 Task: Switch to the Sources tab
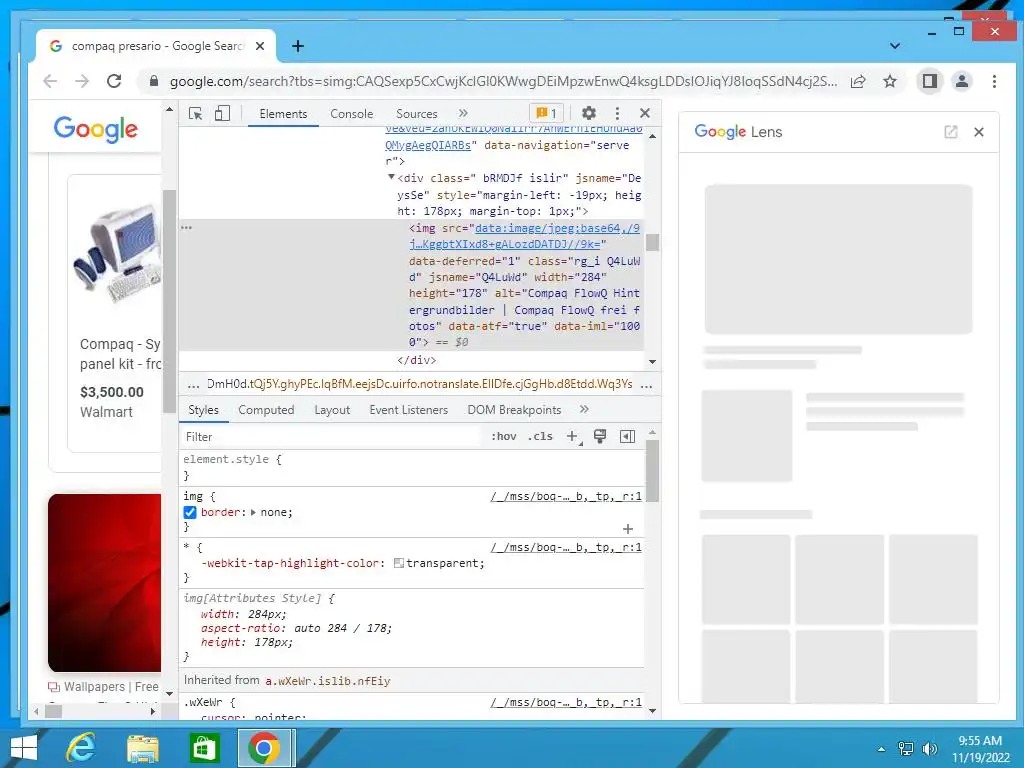click(417, 114)
